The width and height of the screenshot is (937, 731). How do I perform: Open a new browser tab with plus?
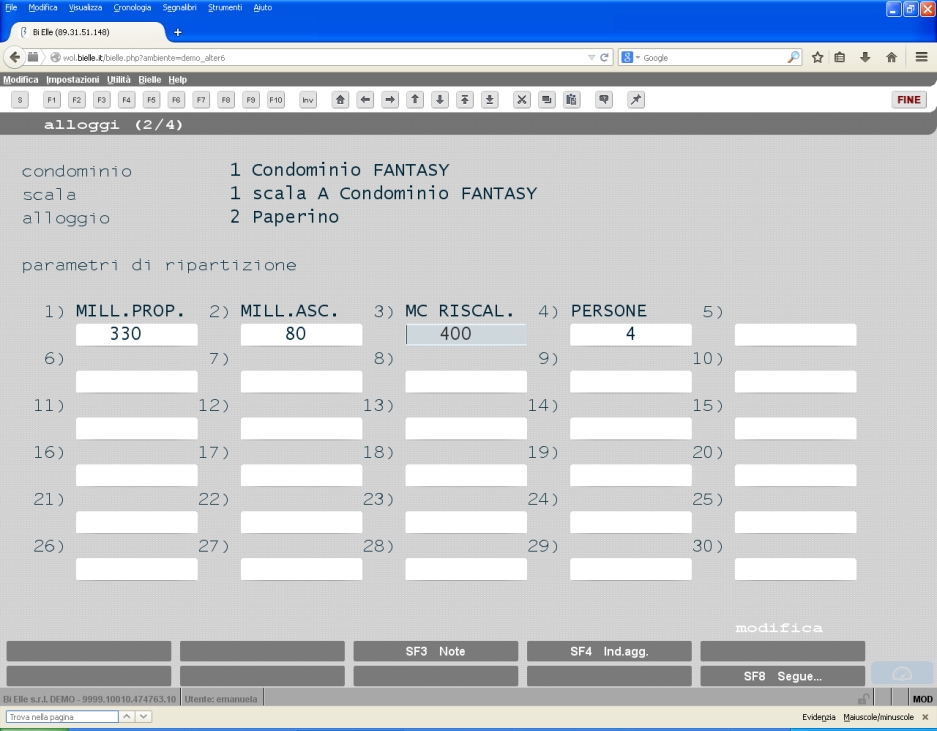point(177,32)
